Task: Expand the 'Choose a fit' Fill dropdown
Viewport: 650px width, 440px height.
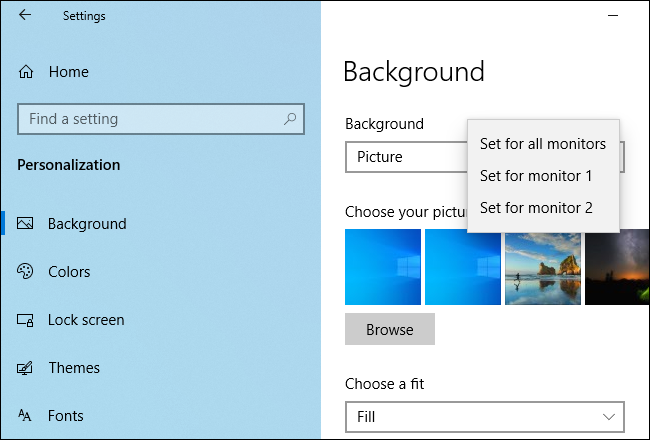Action: point(484,416)
